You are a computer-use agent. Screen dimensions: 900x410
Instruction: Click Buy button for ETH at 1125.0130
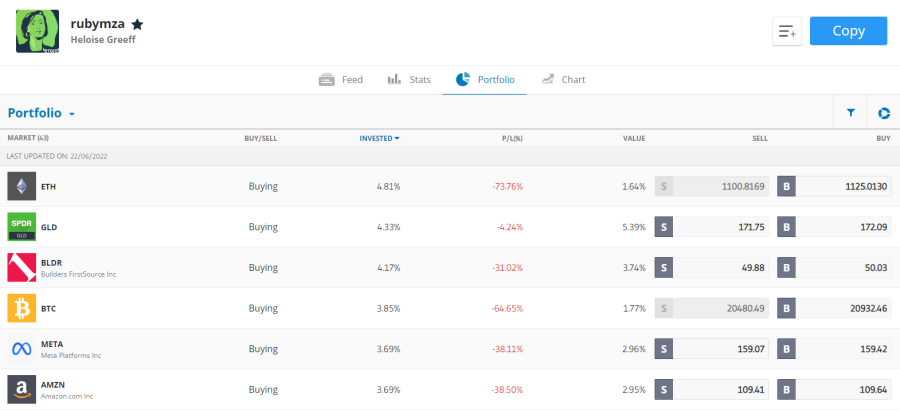(x=833, y=186)
